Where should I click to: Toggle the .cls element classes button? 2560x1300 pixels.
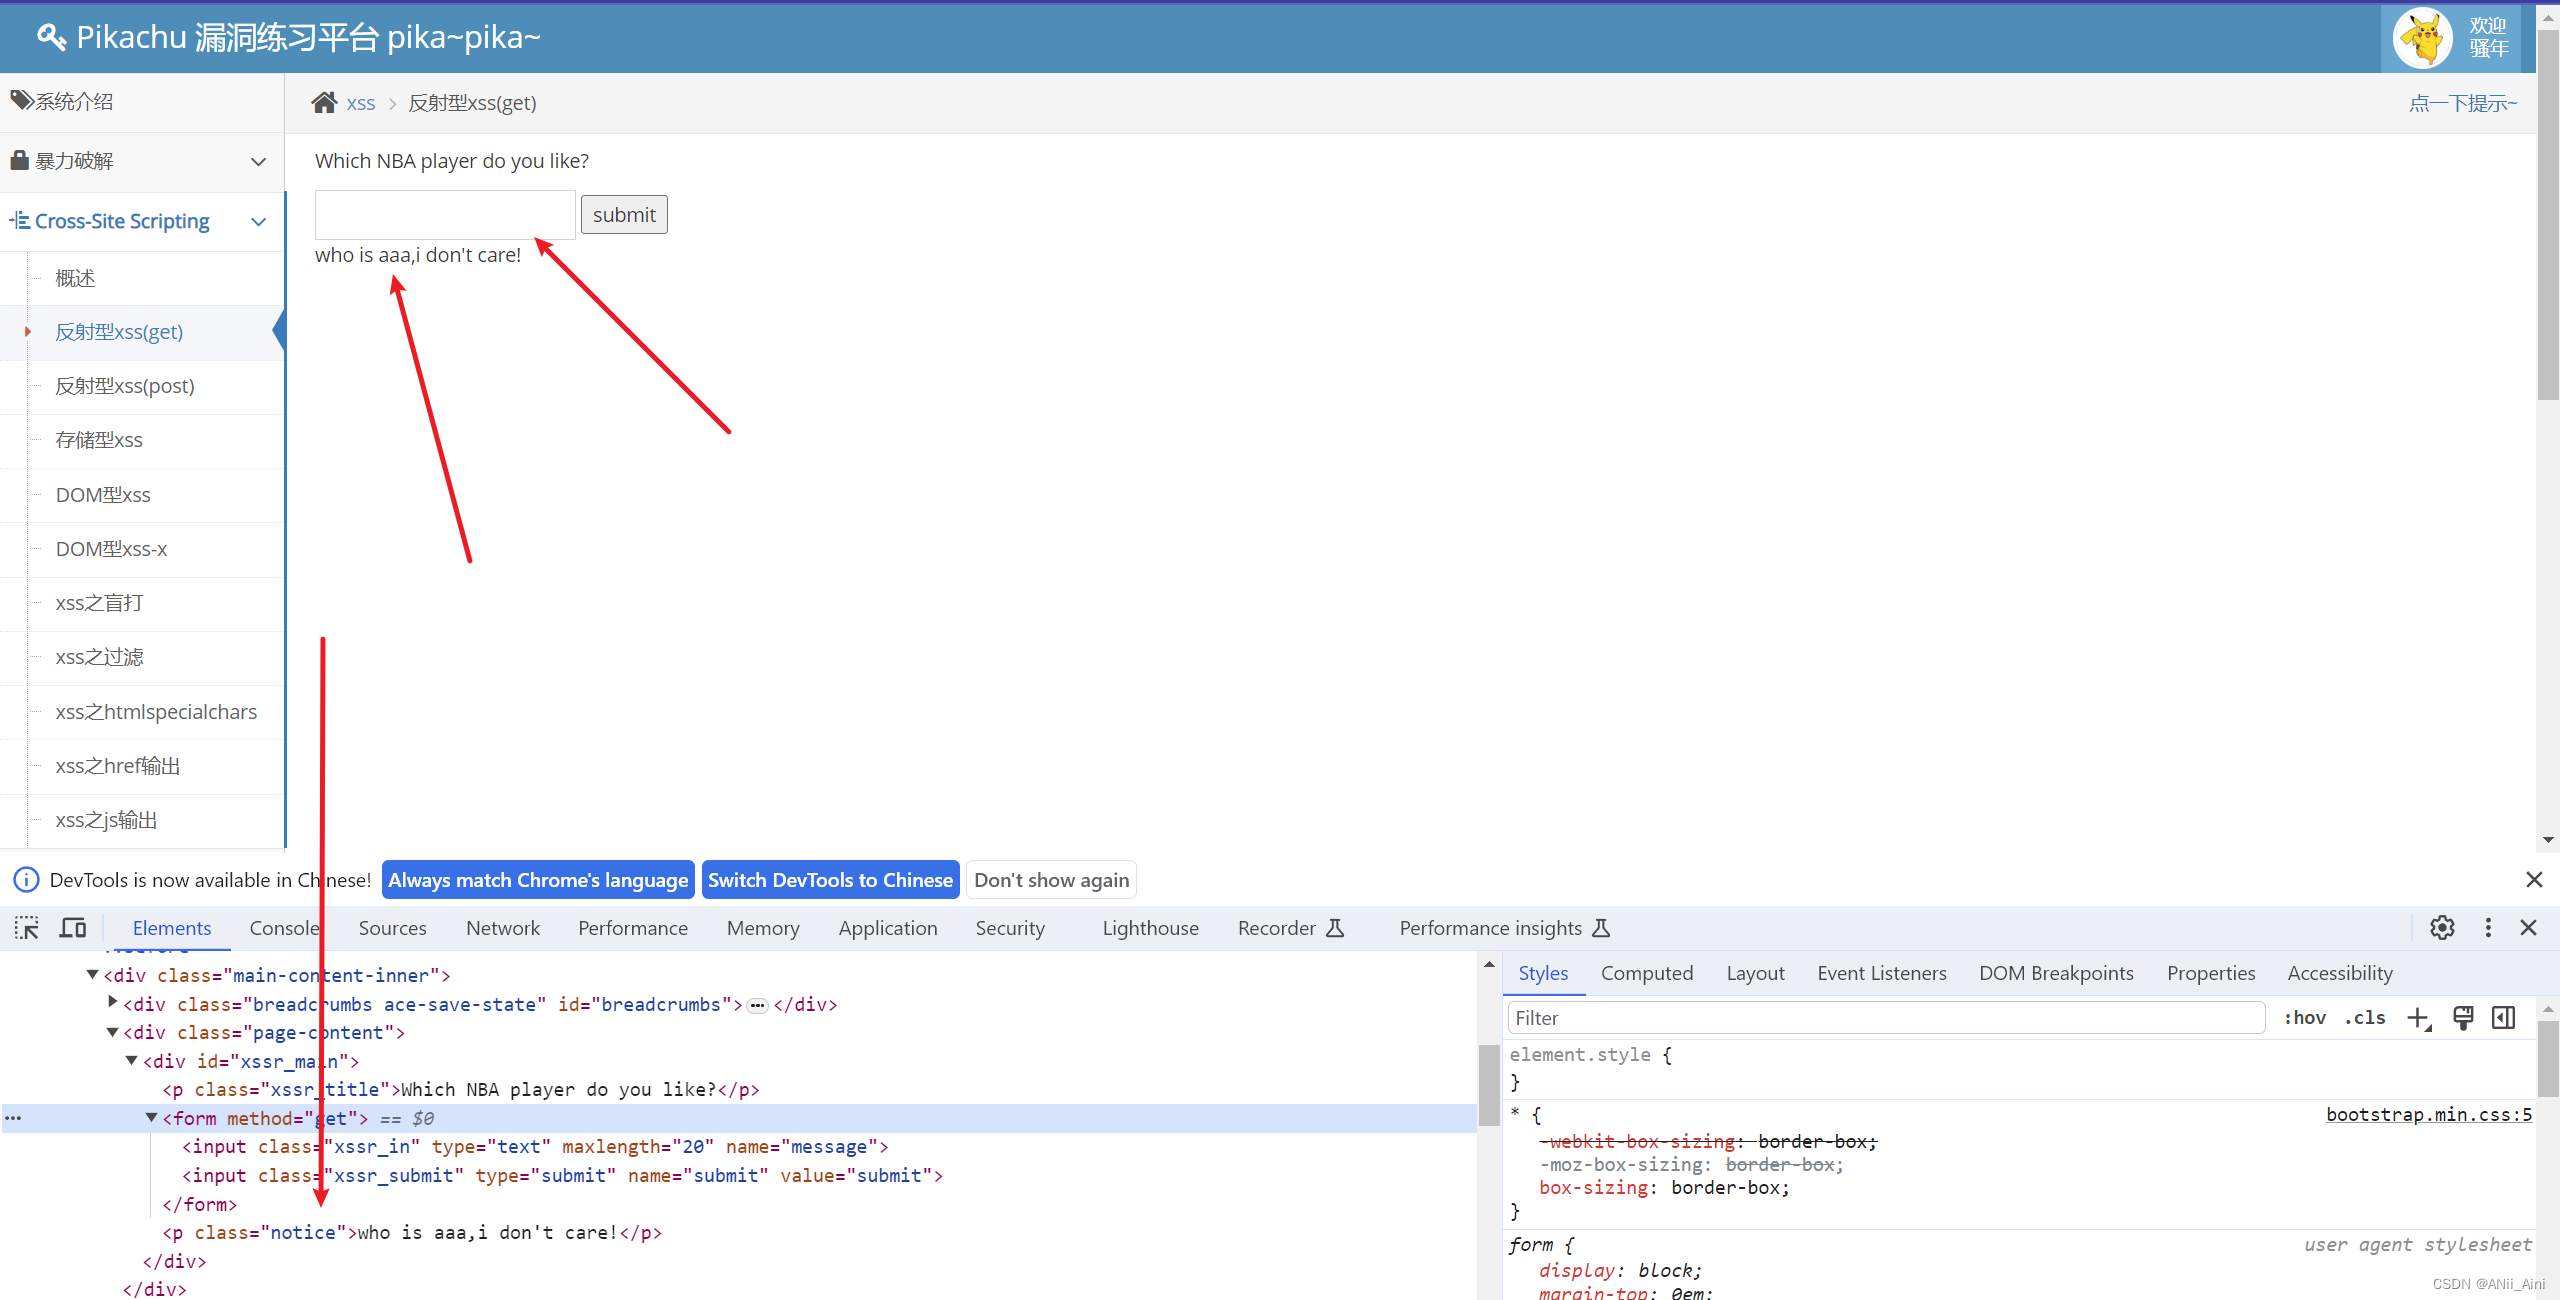pos(2365,1018)
